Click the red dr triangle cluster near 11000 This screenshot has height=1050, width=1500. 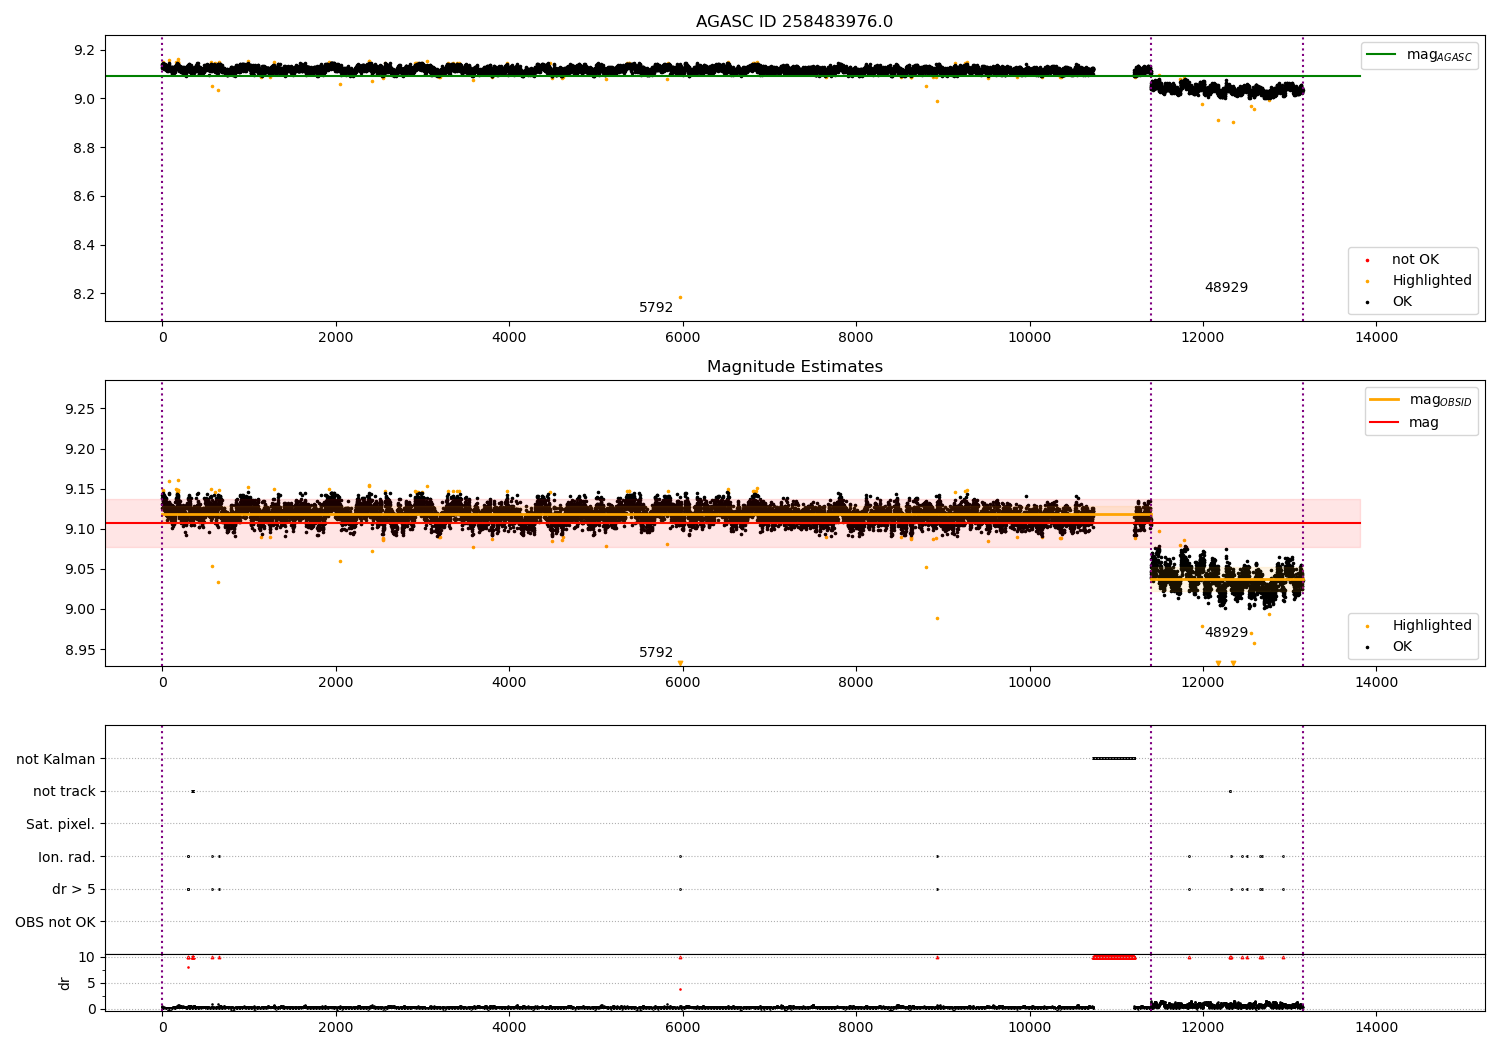coord(1114,958)
